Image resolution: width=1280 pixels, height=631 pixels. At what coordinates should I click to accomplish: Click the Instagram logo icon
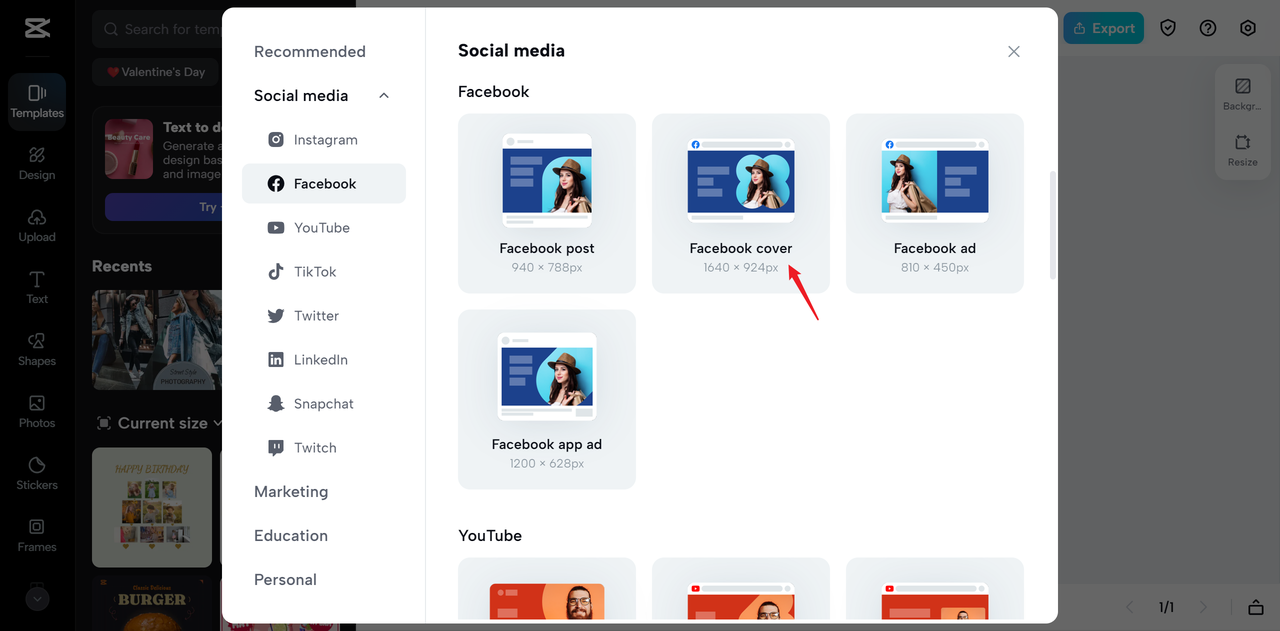276,140
